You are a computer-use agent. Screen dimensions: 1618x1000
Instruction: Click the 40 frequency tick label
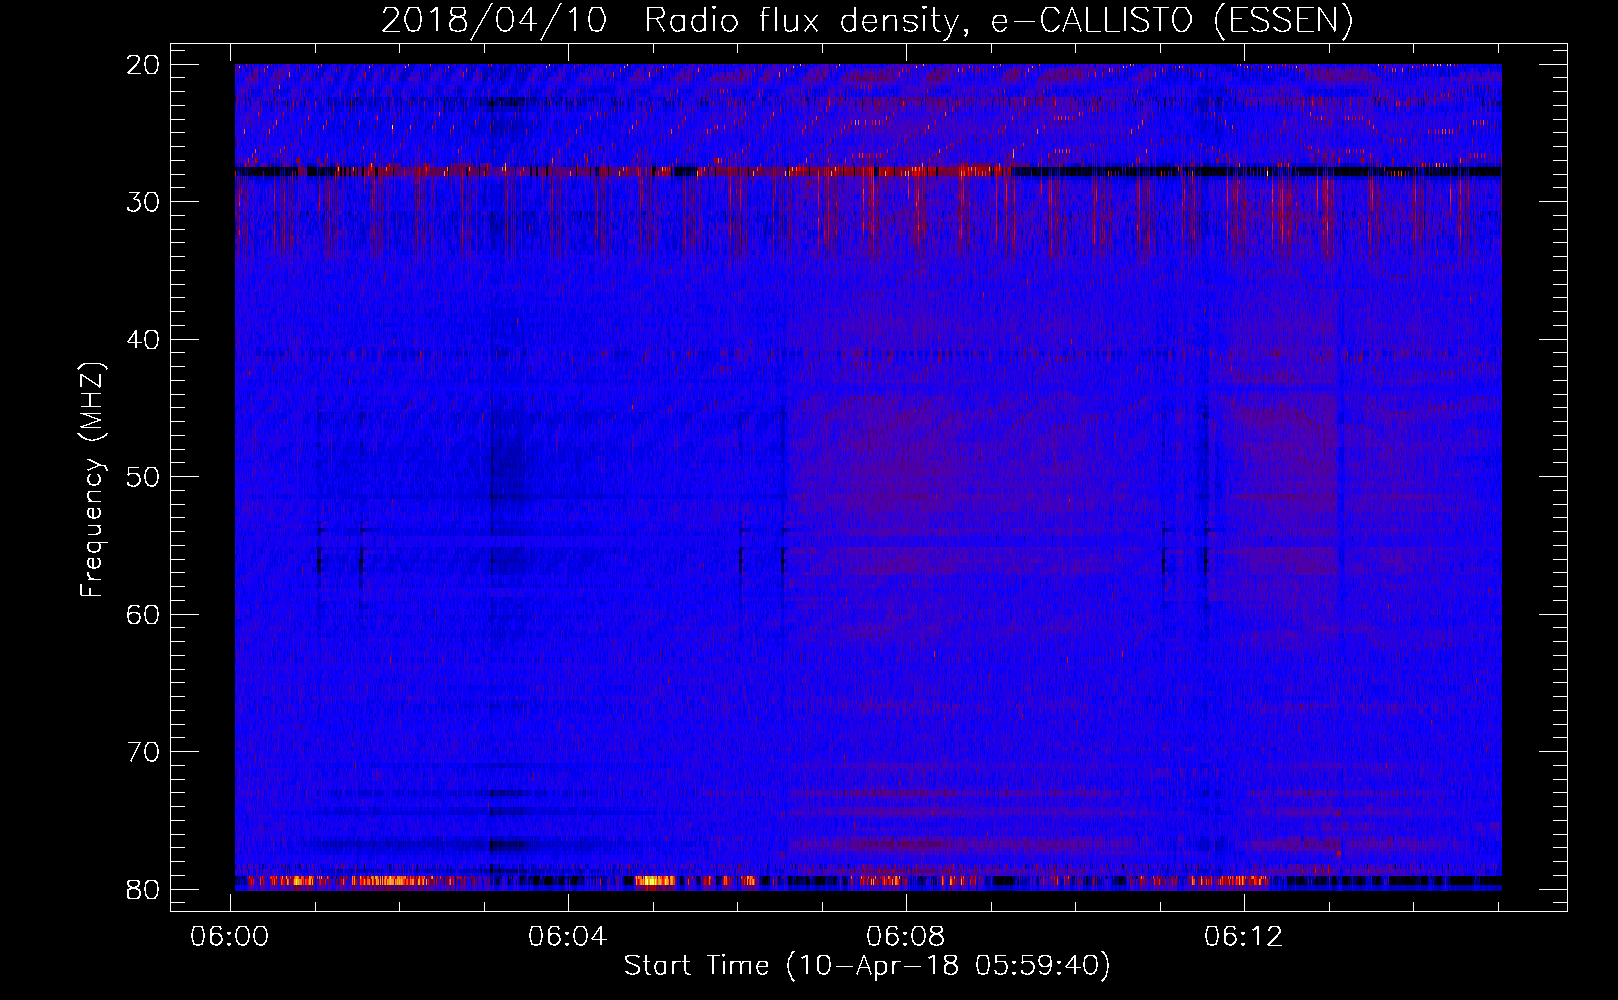pos(143,339)
